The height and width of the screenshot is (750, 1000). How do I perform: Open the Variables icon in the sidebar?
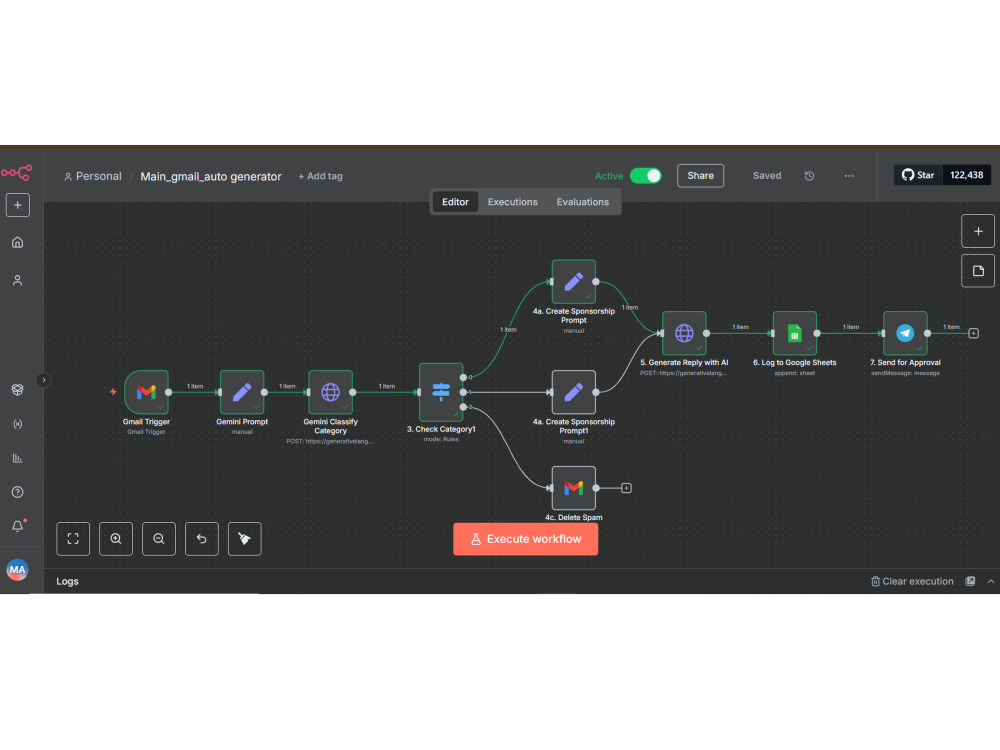18,424
